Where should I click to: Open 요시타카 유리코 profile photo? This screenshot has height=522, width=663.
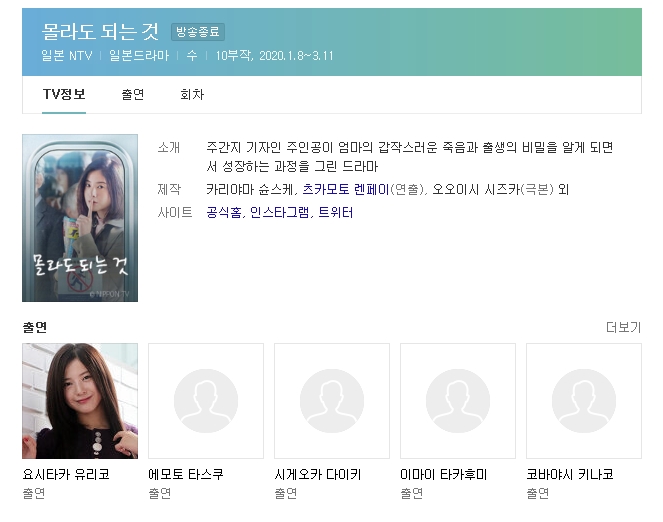pos(80,401)
